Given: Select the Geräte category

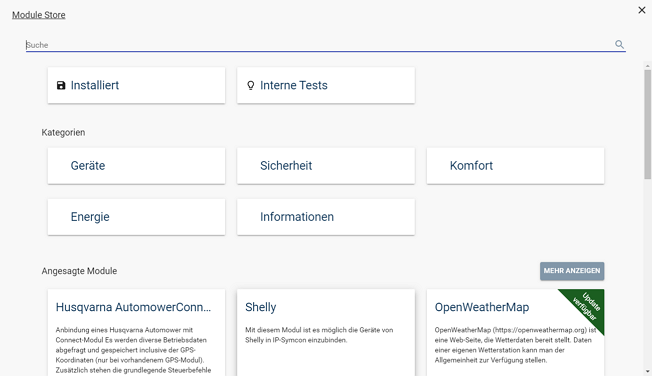Looking at the screenshot, I should 136,166.
